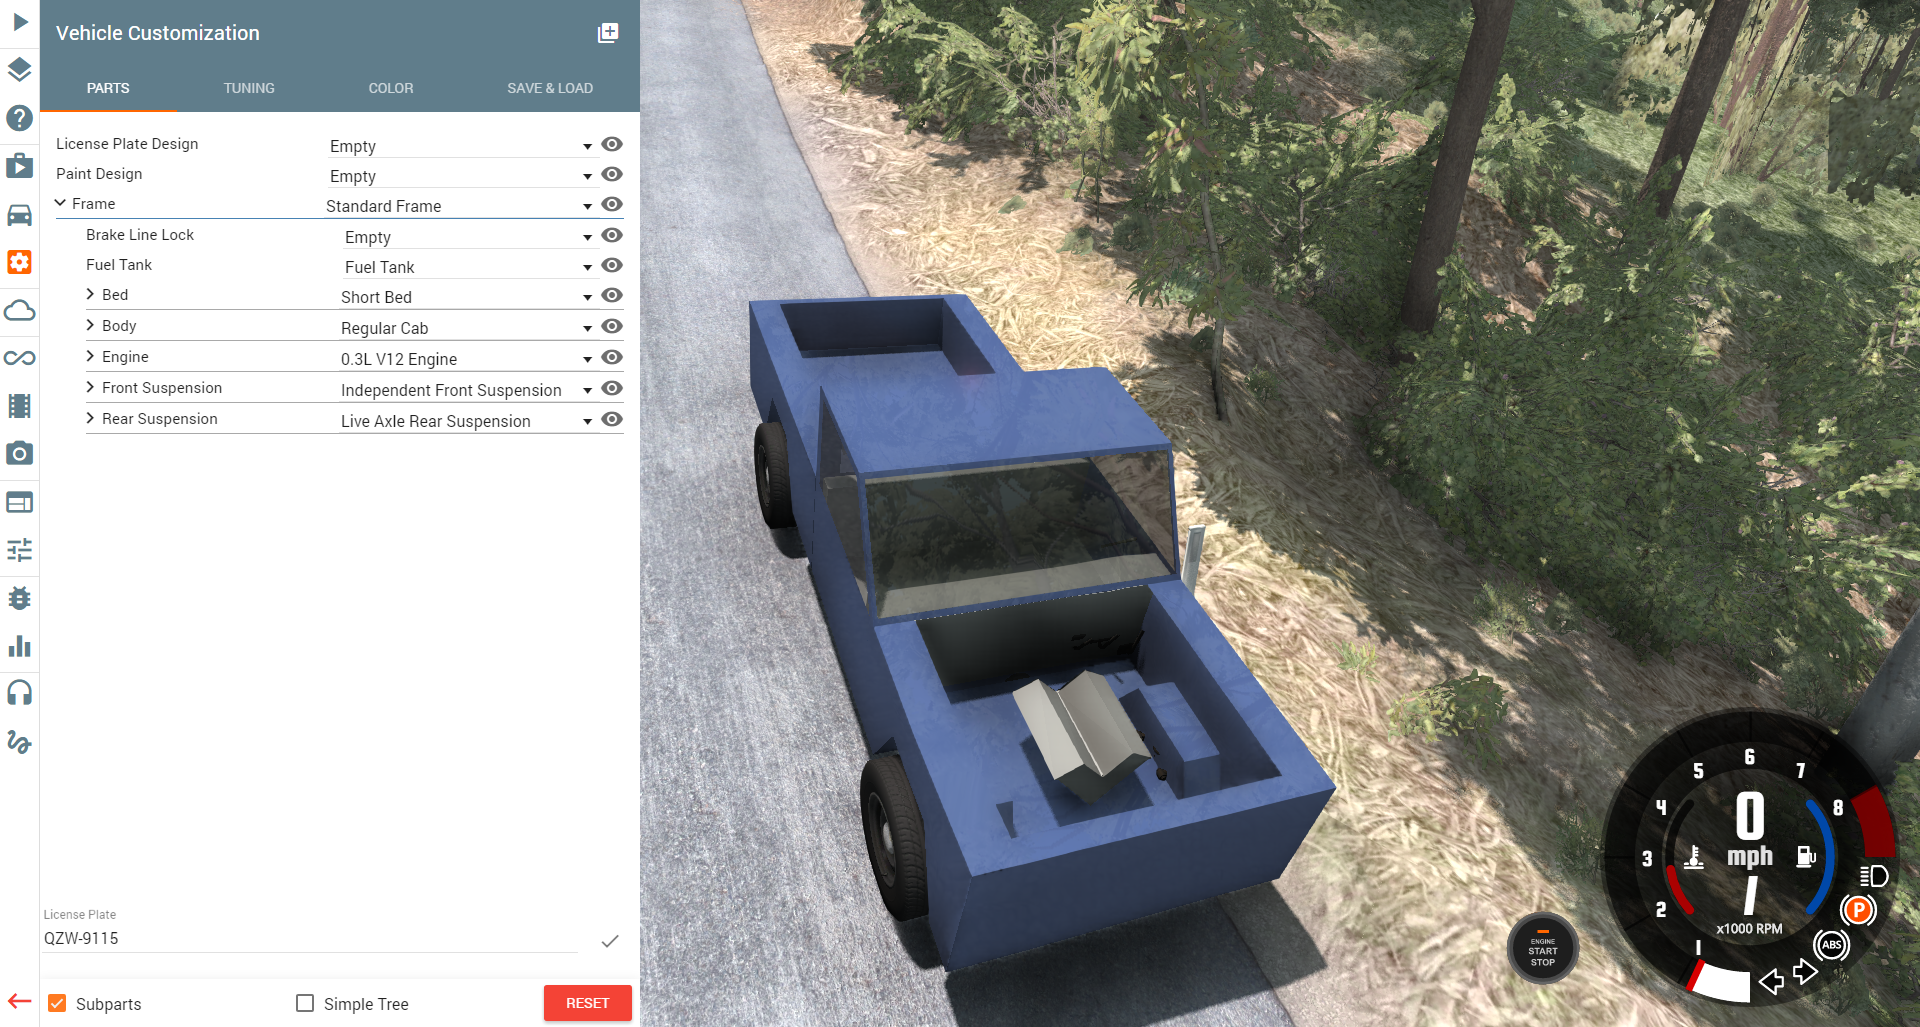Open the options sliders icon

point(20,550)
